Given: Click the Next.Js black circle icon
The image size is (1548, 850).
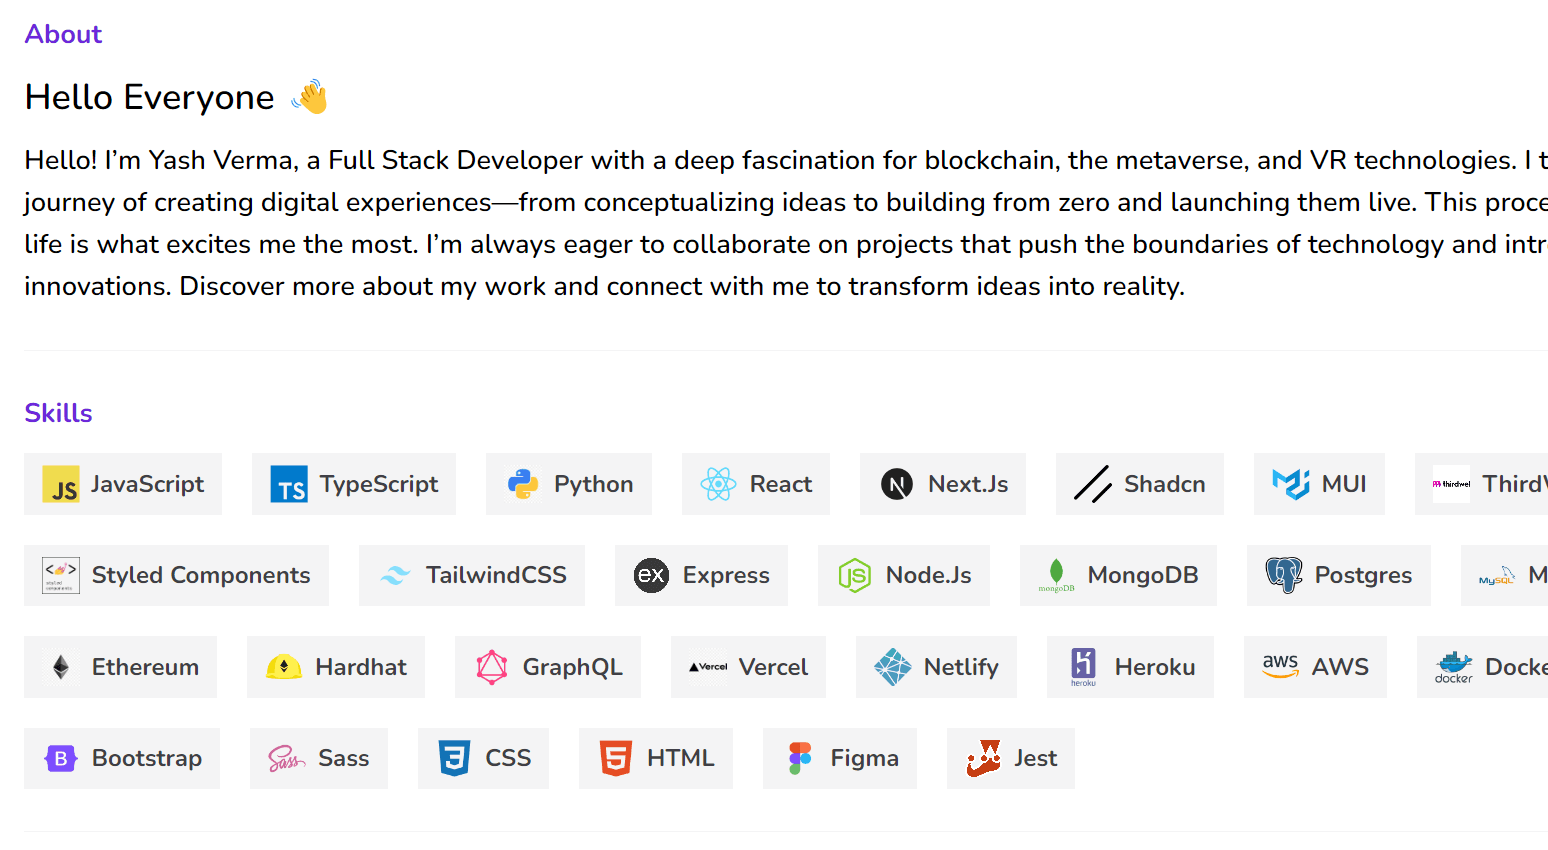Looking at the screenshot, I should point(897,484).
